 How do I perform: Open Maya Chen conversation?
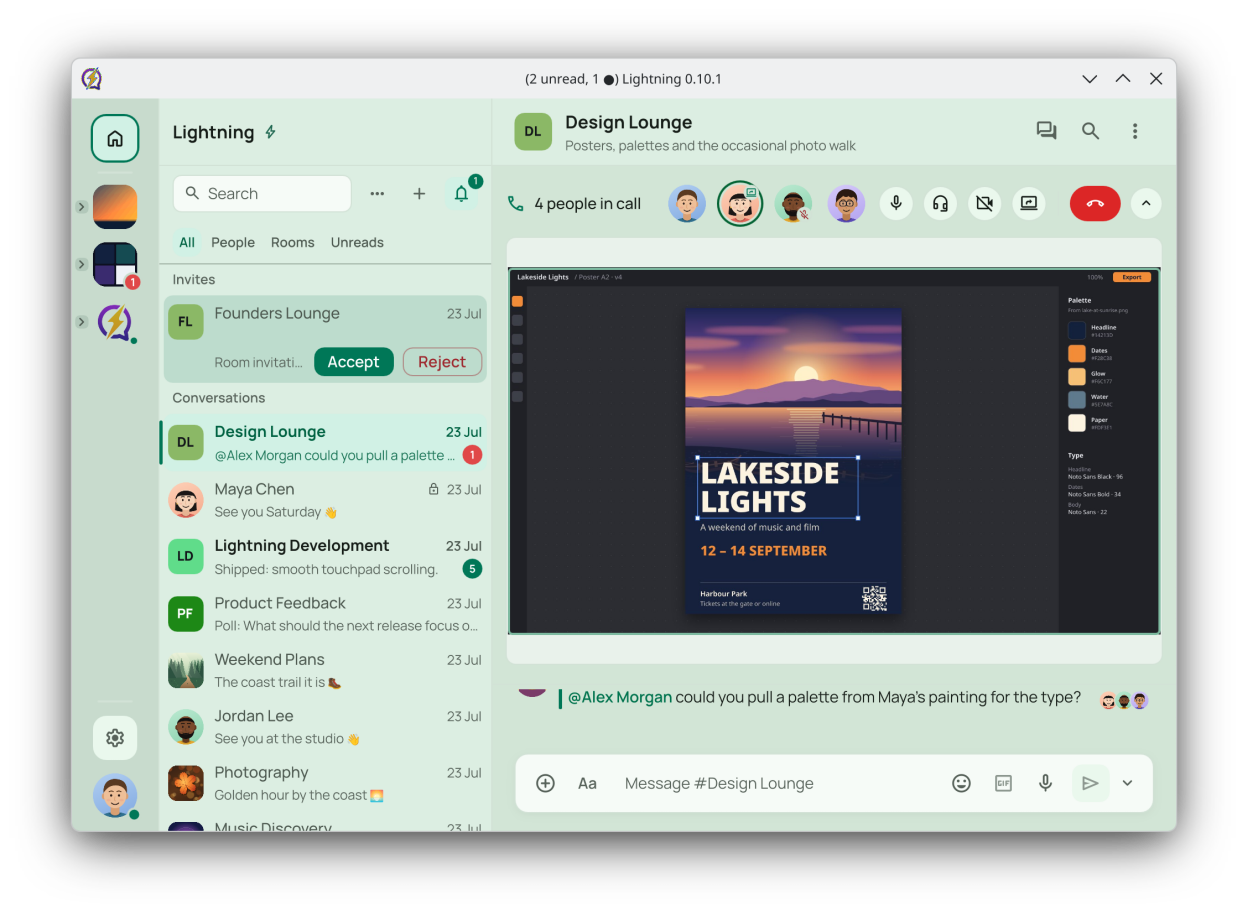click(x=325, y=500)
